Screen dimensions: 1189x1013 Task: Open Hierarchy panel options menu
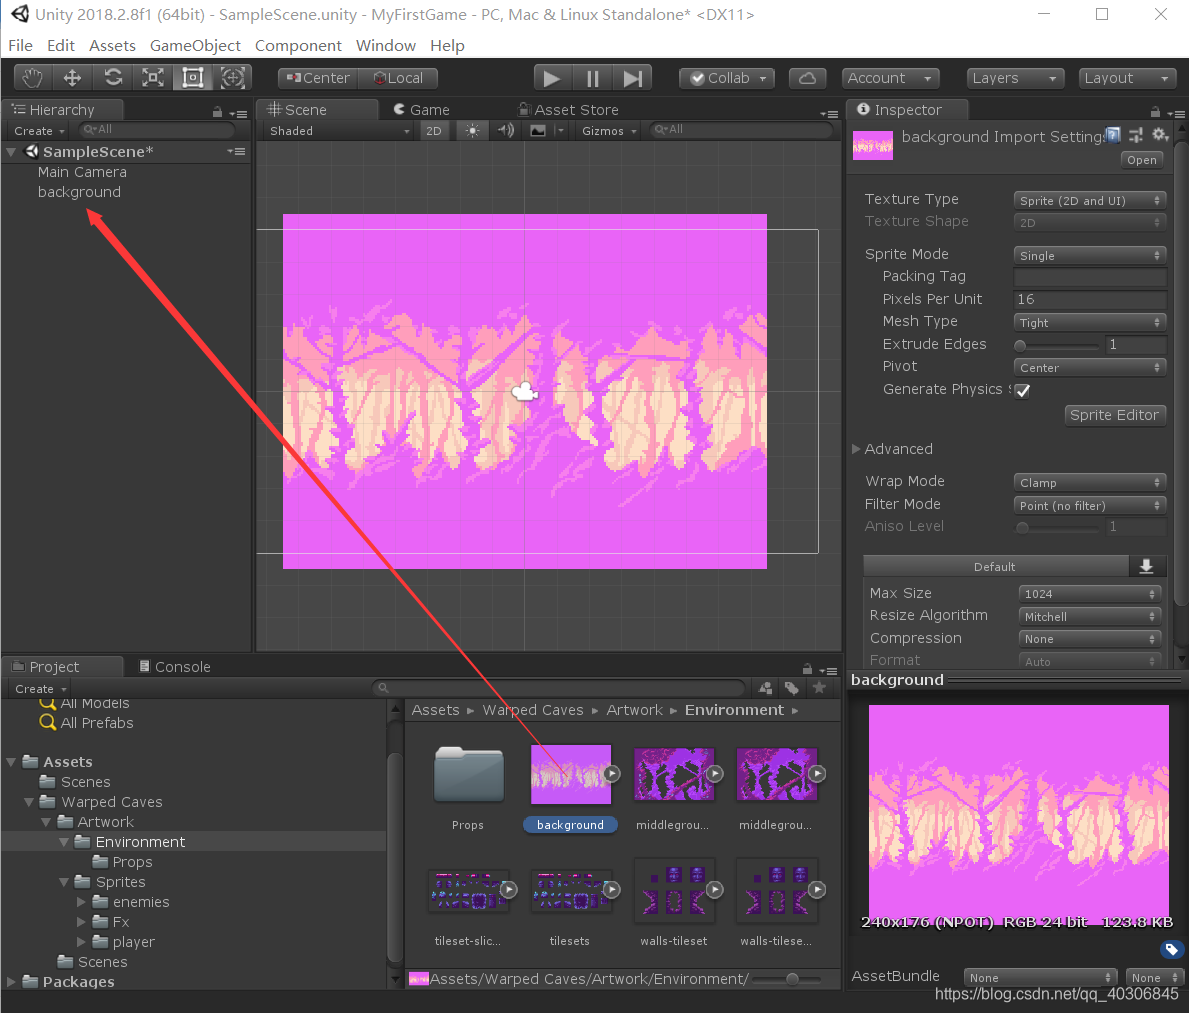(x=240, y=114)
